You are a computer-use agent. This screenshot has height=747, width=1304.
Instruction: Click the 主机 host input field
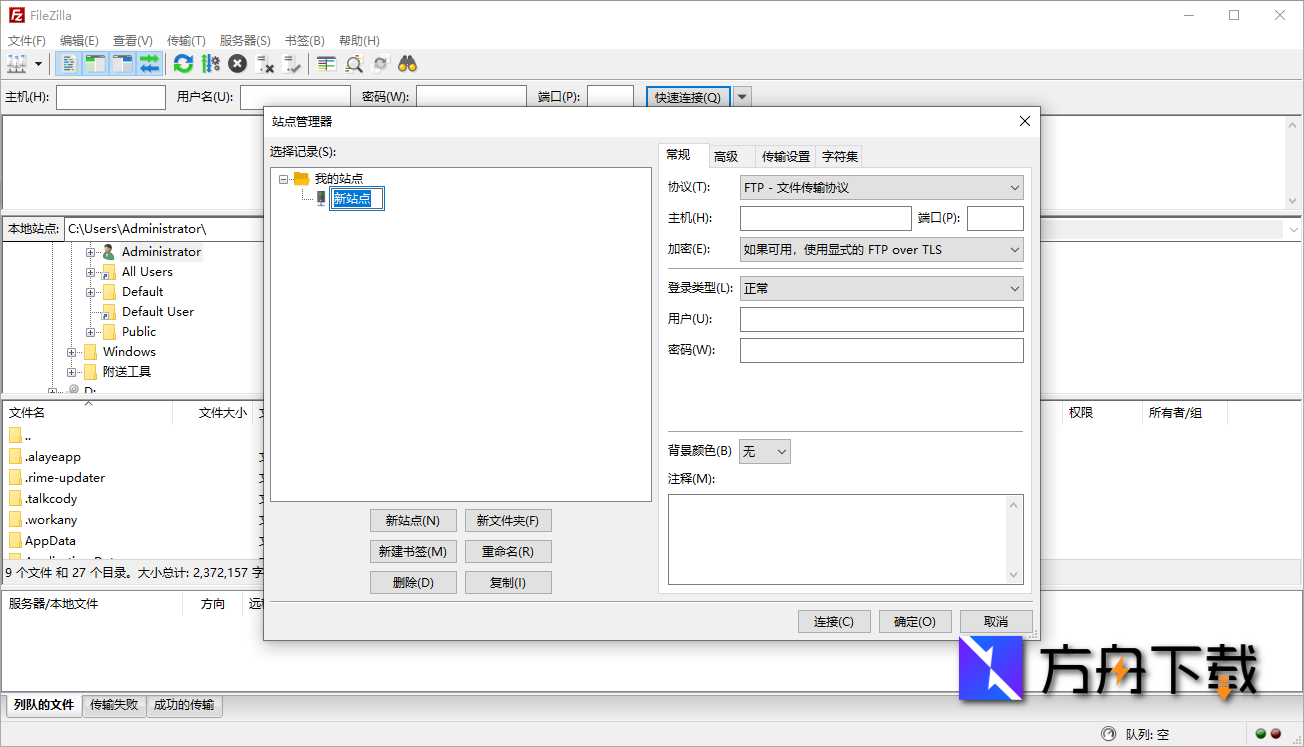(824, 217)
